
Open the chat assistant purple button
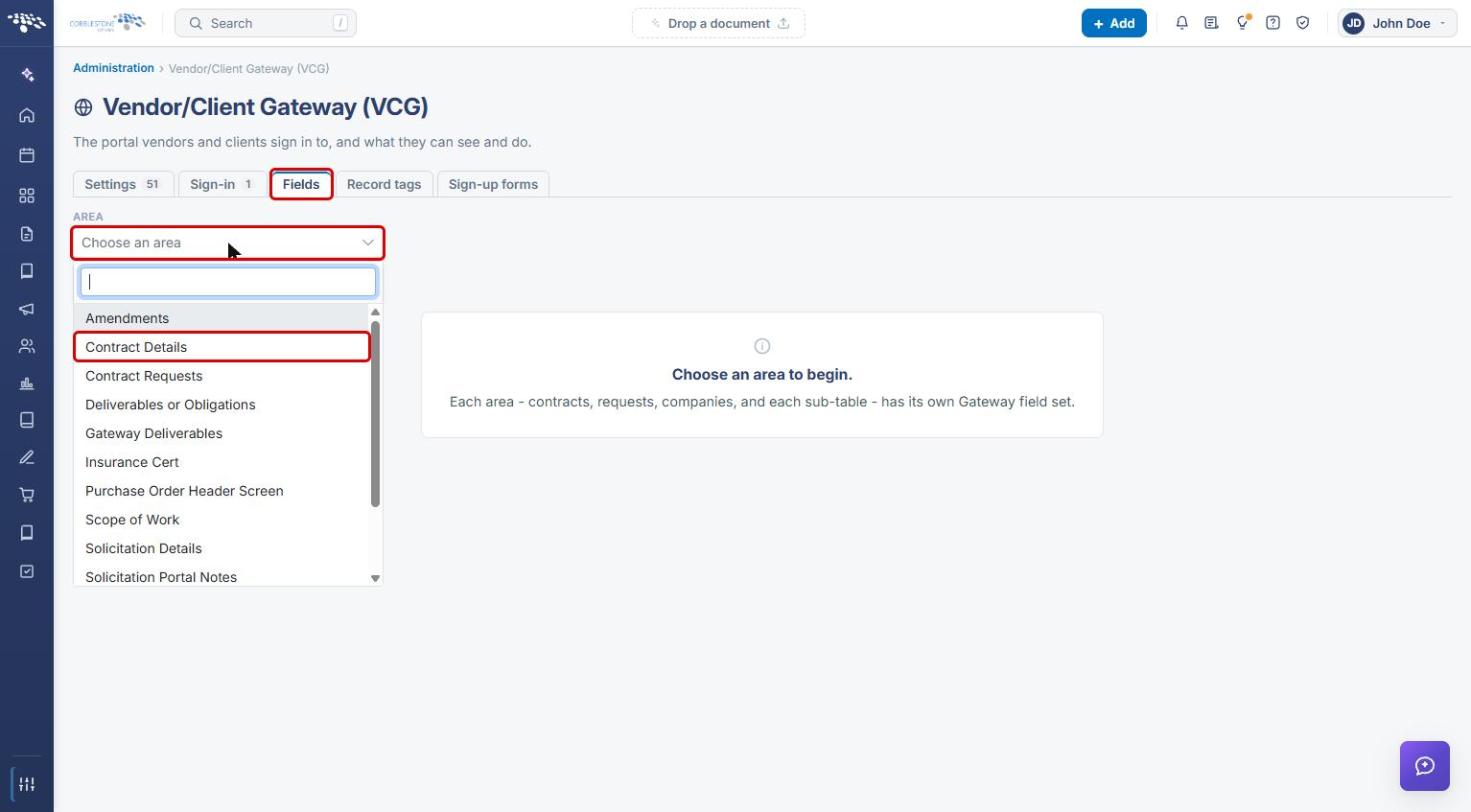(1425, 766)
